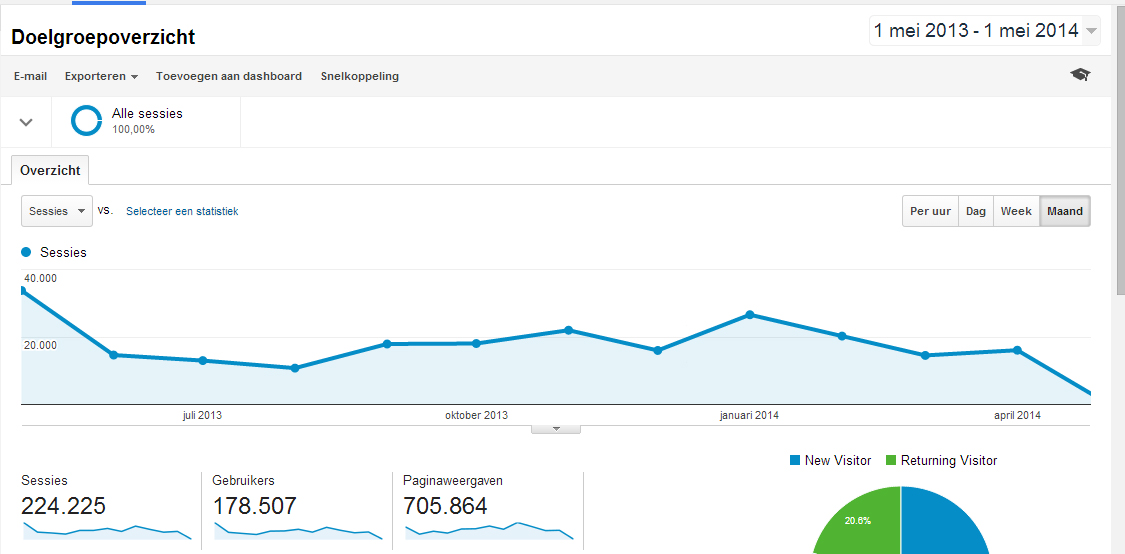Image resolution: width=1125 pixels, height=554 pixels.
Task: Switch chart granularity to Week
Action: [1016, 211]
